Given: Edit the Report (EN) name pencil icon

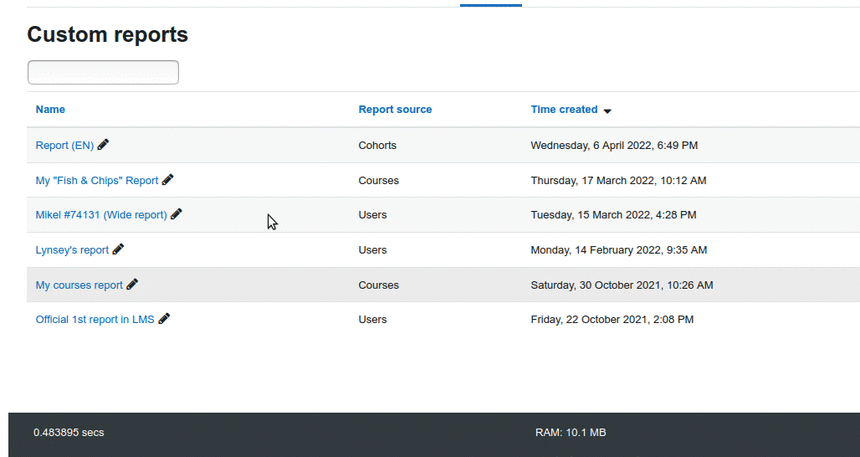Looking at the screenshot, I should tap(103, 144).
